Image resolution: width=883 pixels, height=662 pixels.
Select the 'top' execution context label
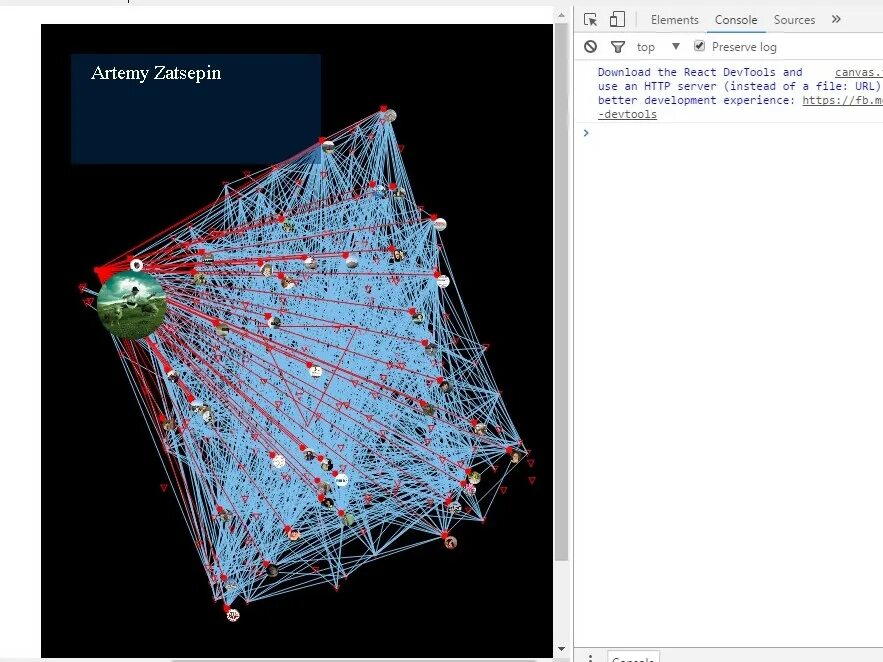pos(645,47)
